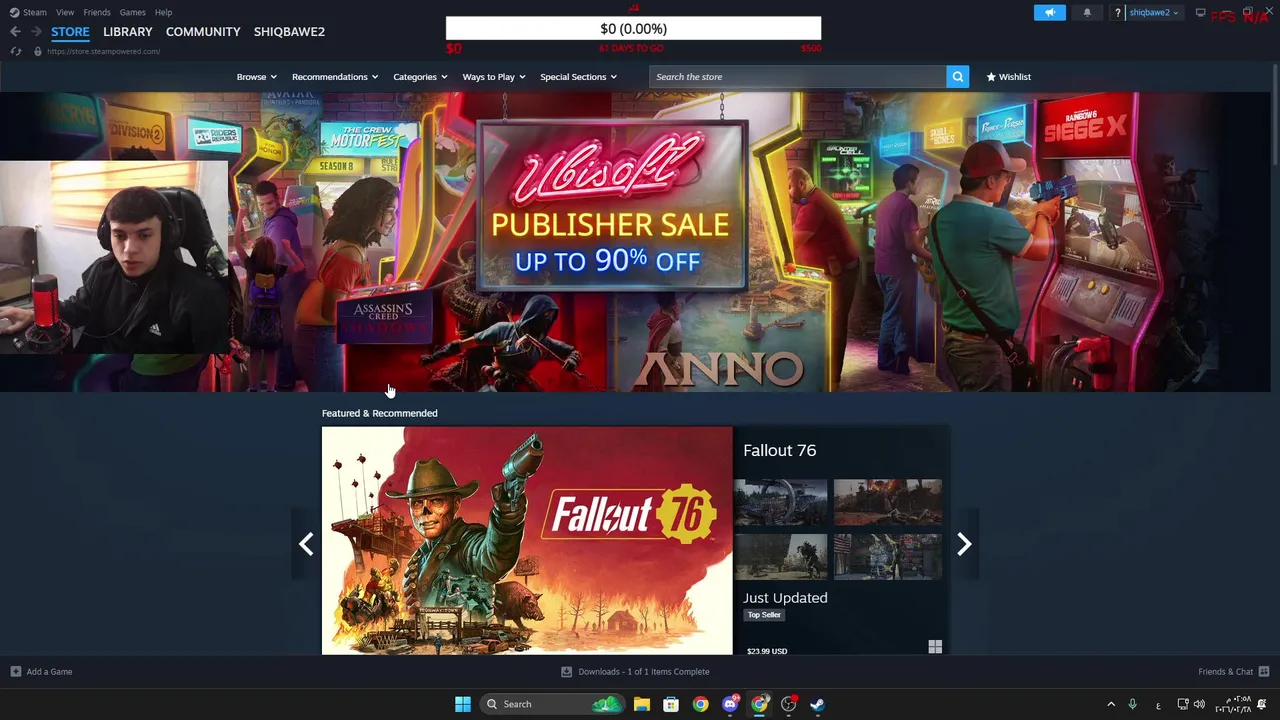Click the Windows taskbar Search box
1280x720 pixels.
pos(550,704)
